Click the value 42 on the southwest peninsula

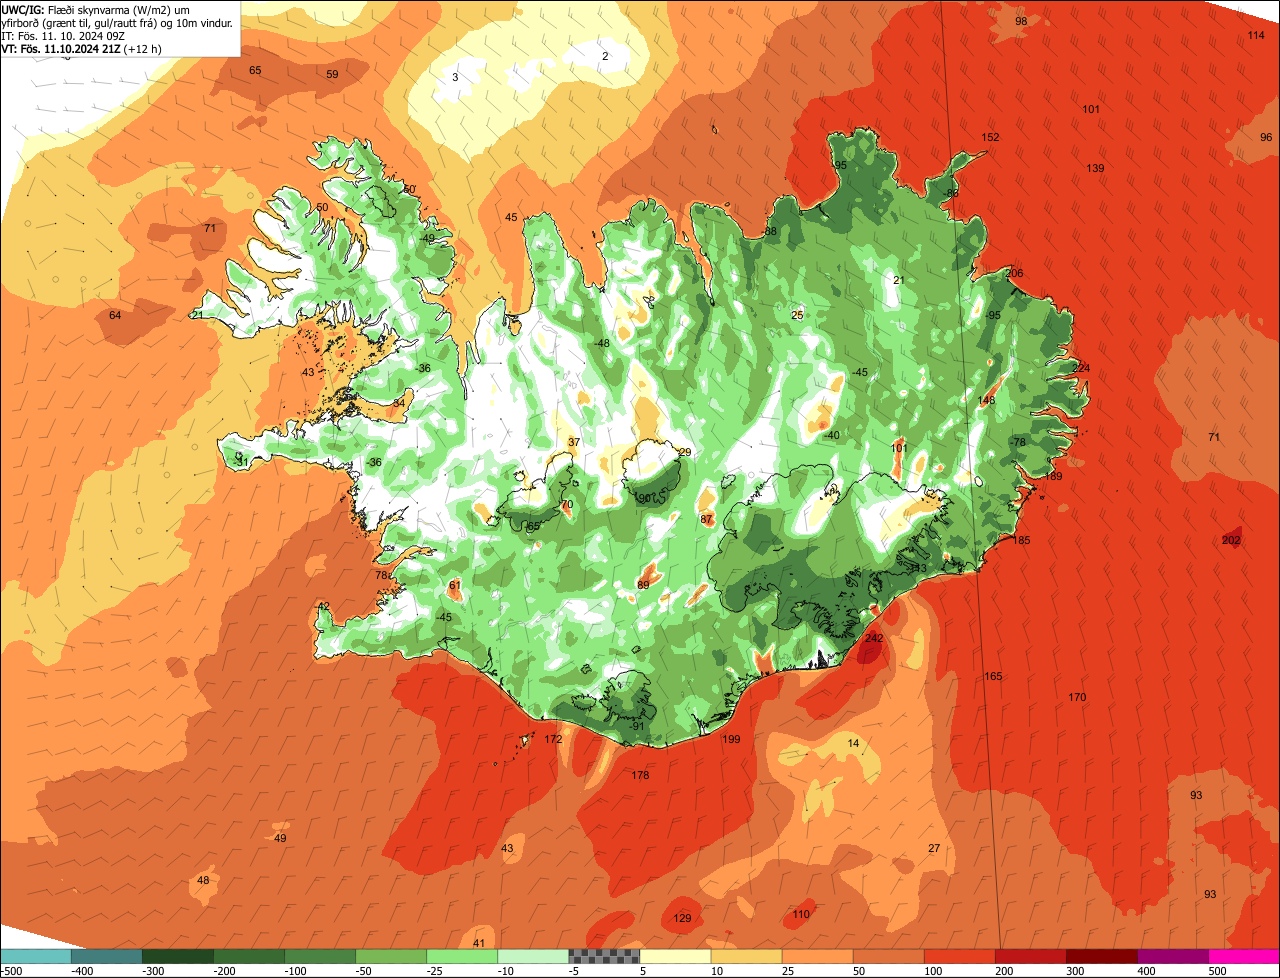click(323, 607)
